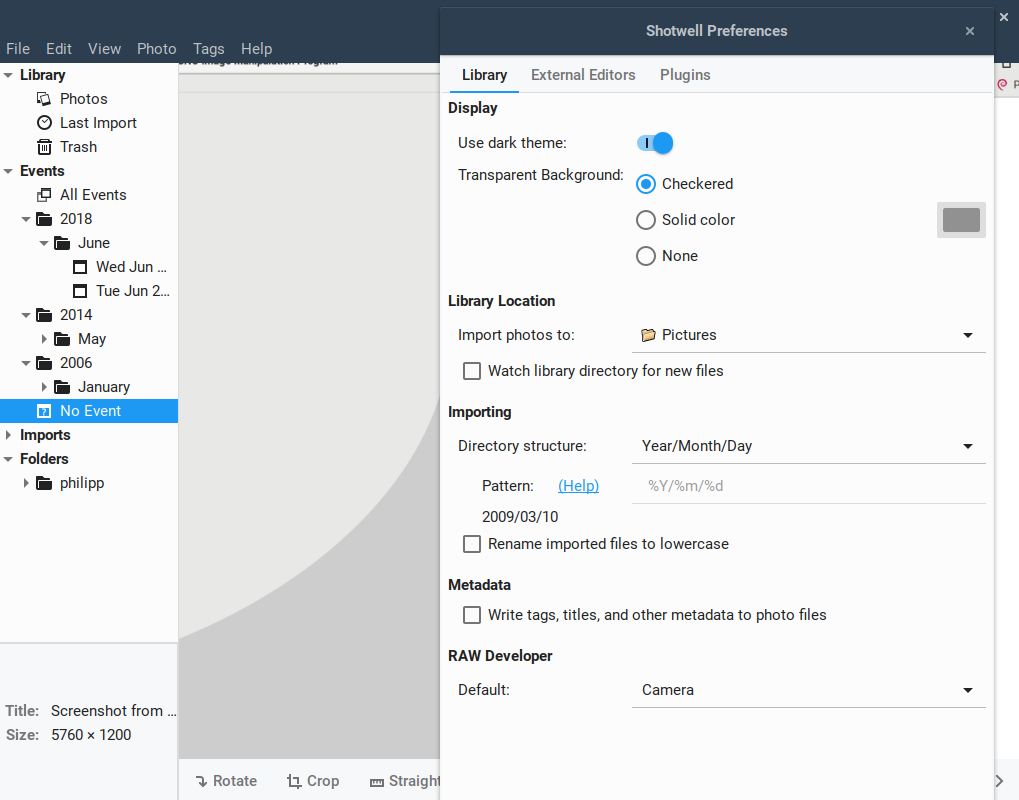Open the Last Import clock icon
The width and height of the screenshot is (1019, 800).
tap(44, 123)
